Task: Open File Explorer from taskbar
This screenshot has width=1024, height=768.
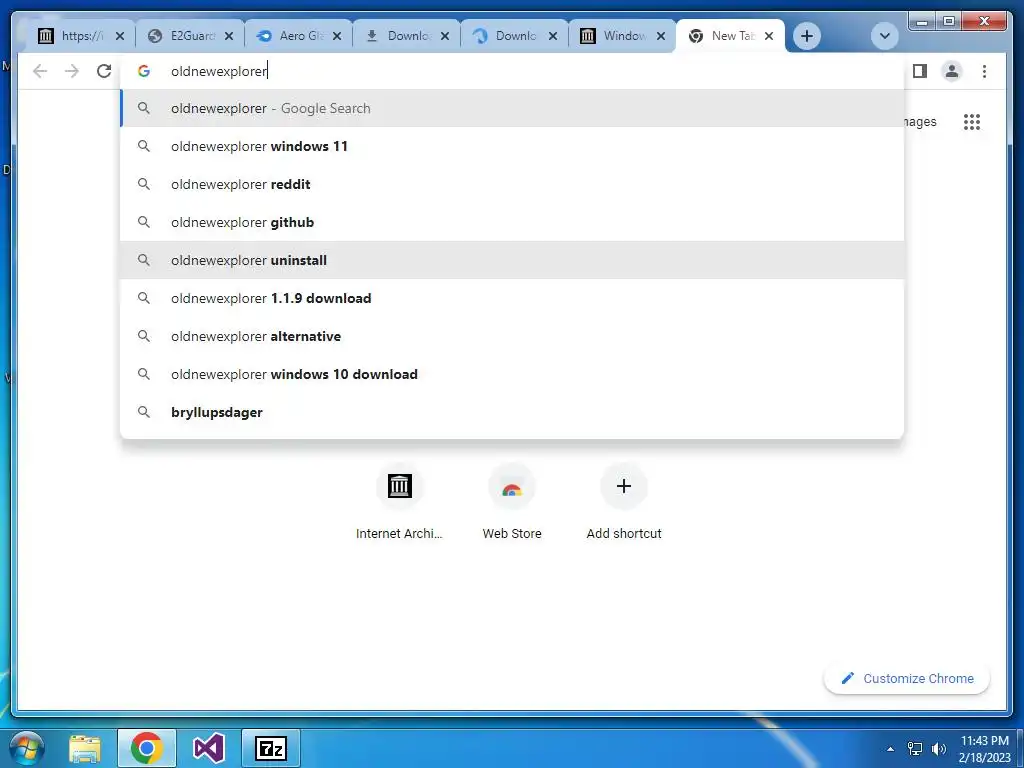Action: [x=85, y=748]
